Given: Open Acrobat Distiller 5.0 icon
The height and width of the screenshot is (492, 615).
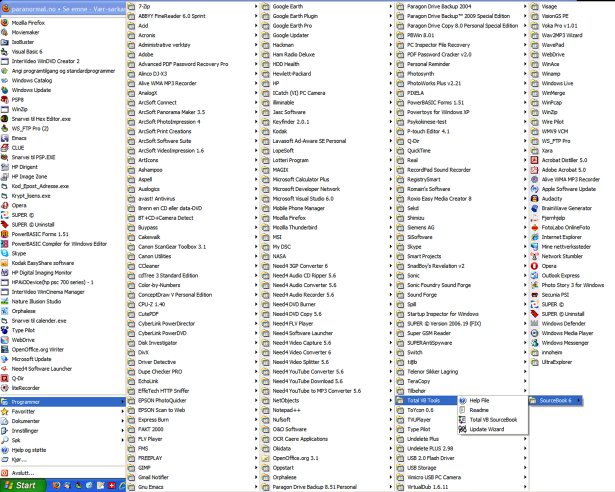Looking at the screenshot, I should pos(534,160).
